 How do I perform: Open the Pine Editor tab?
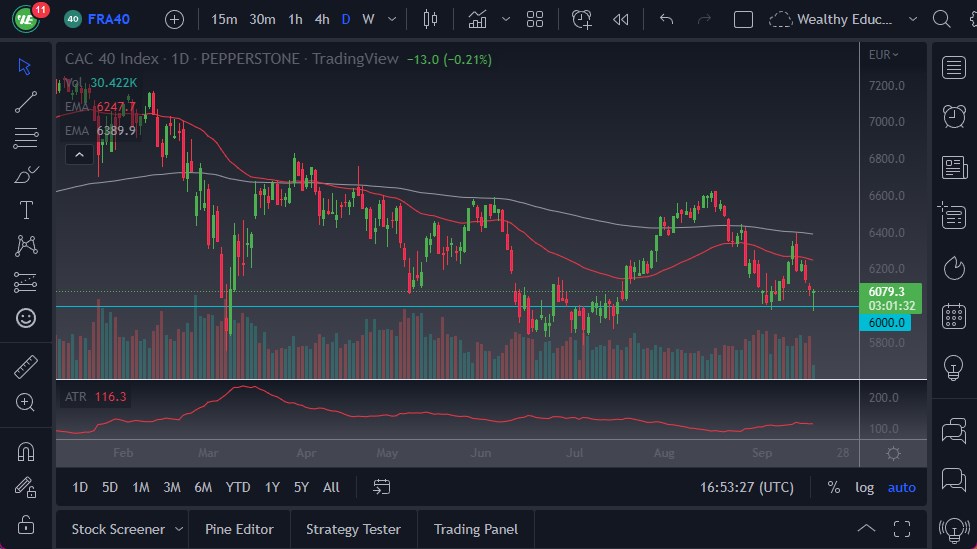pos(239,529)
